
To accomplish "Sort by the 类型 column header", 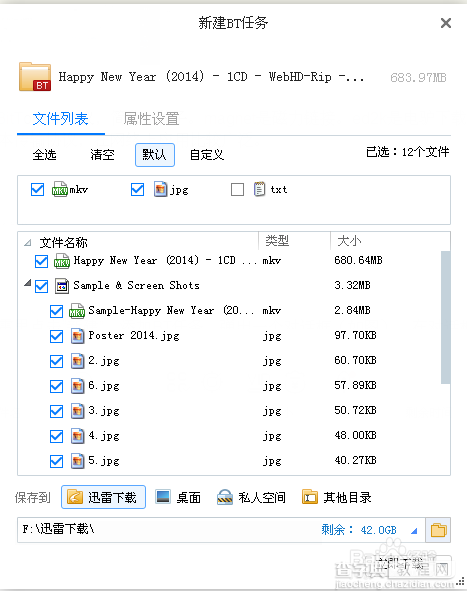I will pos(277,240).
